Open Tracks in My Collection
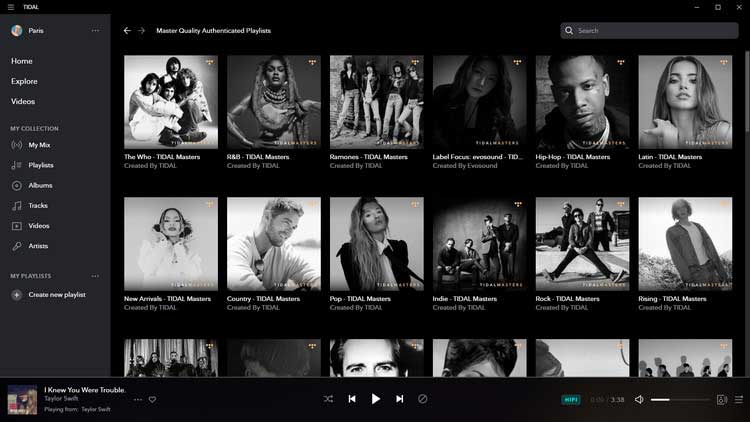The height and width of the screenshot is (422, 750). coord(38,205)
